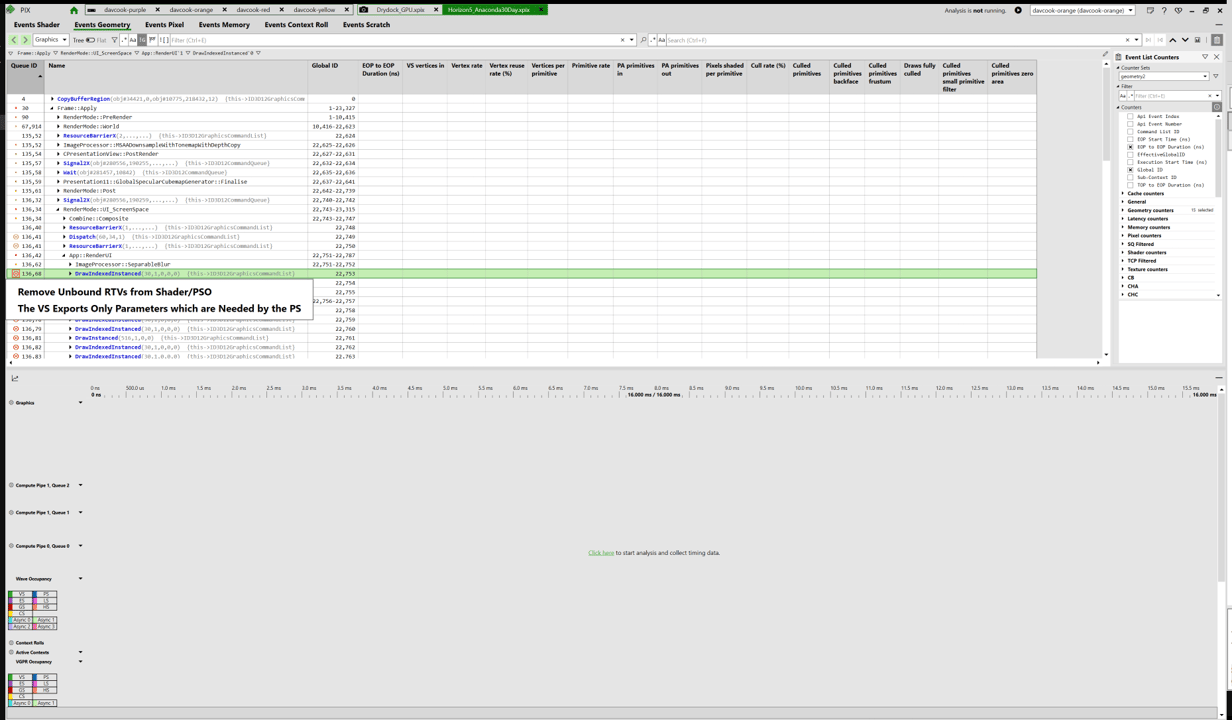Select Dispatch(60,34,1) event row

click(x=520, y=237)
